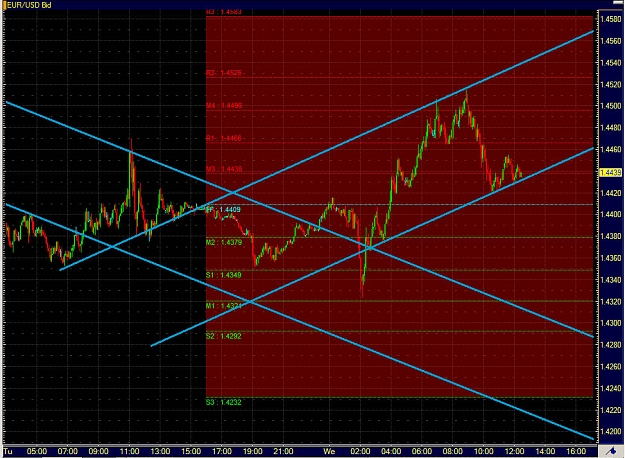The image size is (625, 458).
Task: Click the Tu day label on time axis
Action: (8, 451)
